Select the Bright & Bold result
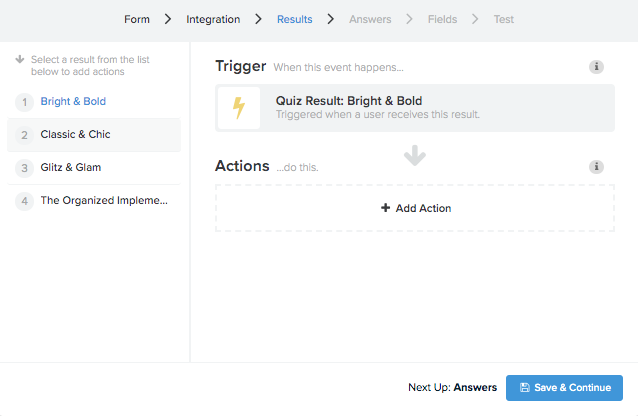Screen dimensions: 638x416 coord(94,101)
